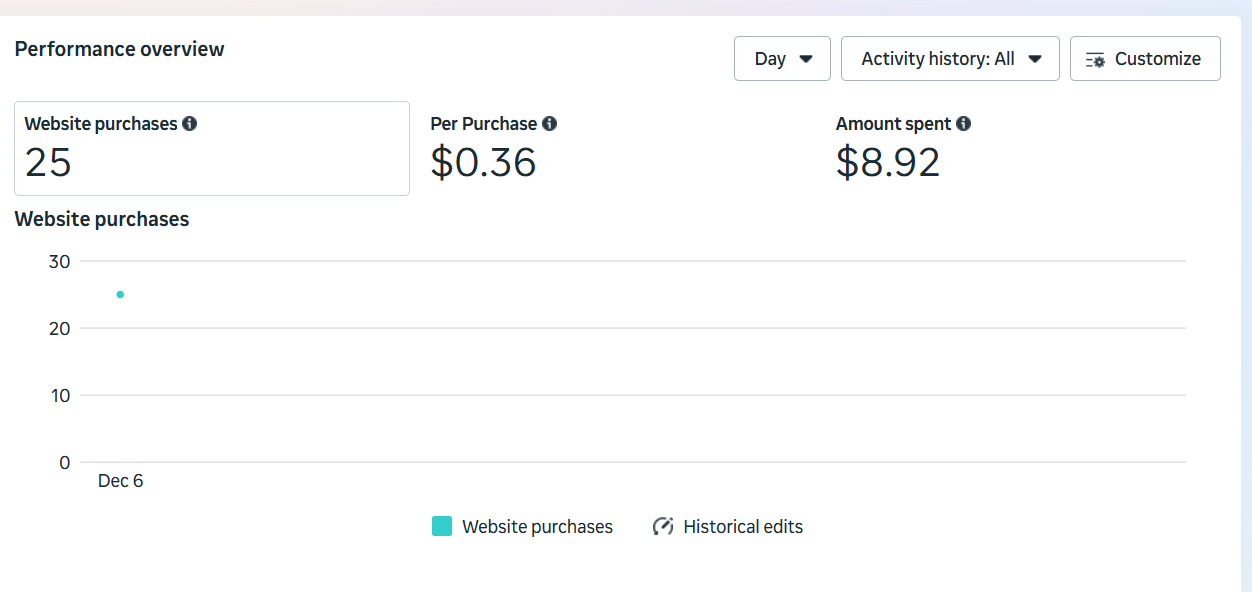Click the Dec 6 axis date label

(120, 481)
